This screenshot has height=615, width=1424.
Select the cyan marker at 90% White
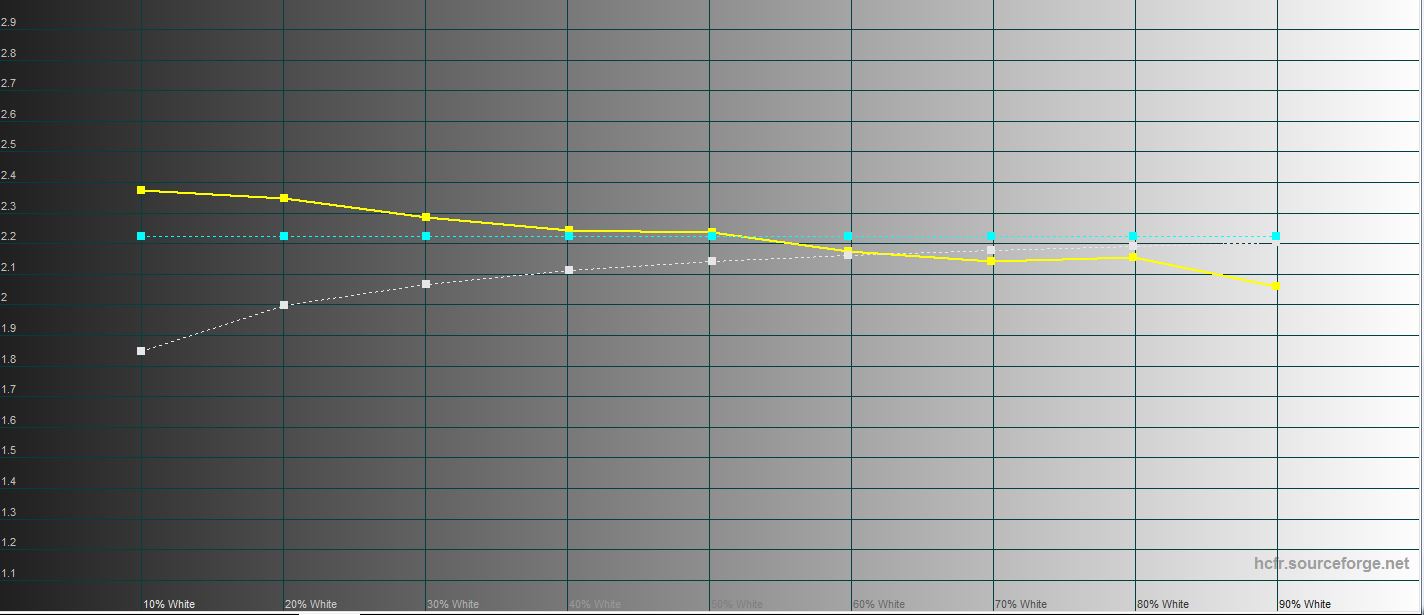pos(1276,236)
